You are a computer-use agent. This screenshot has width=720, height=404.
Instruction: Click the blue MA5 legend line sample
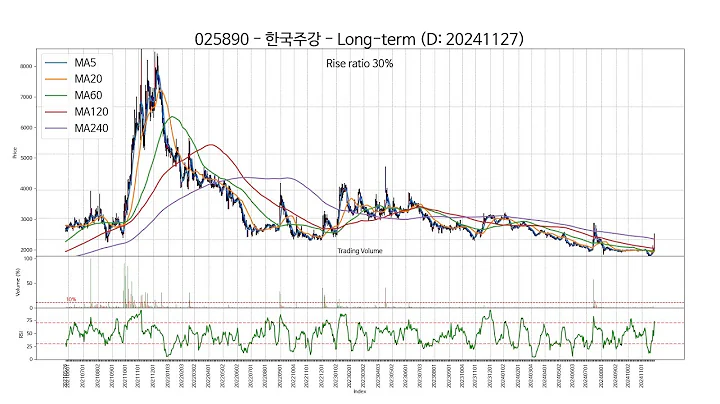[x=56, y=63]
